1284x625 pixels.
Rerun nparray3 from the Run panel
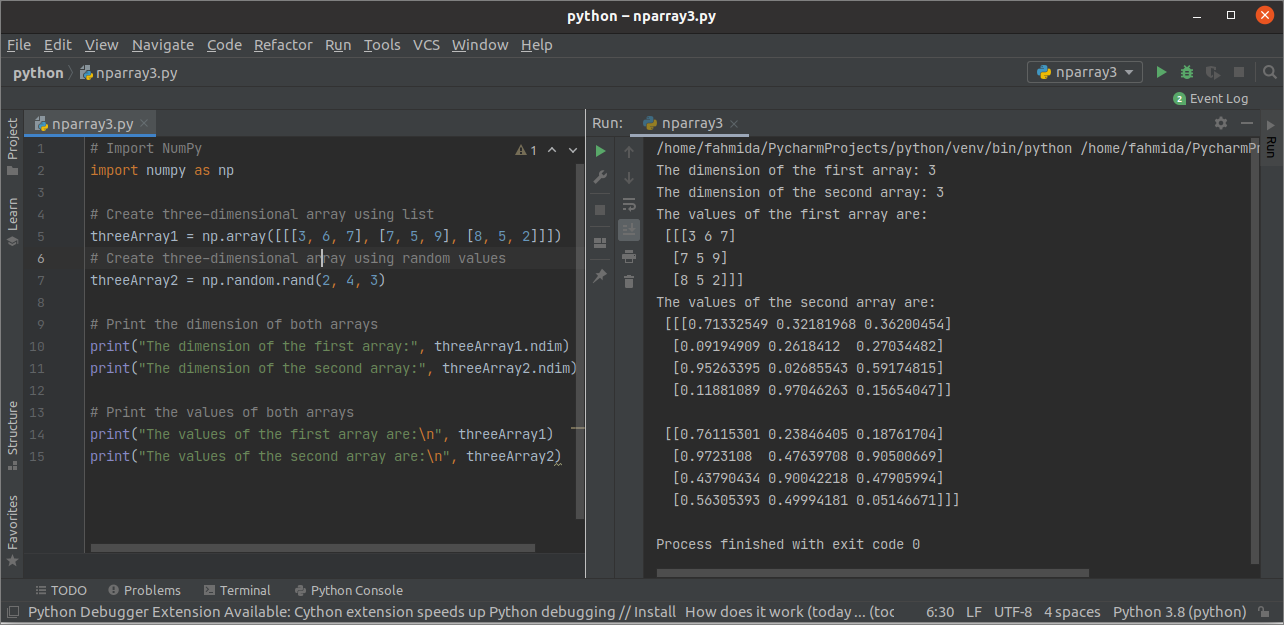click(x=600, y=151)
